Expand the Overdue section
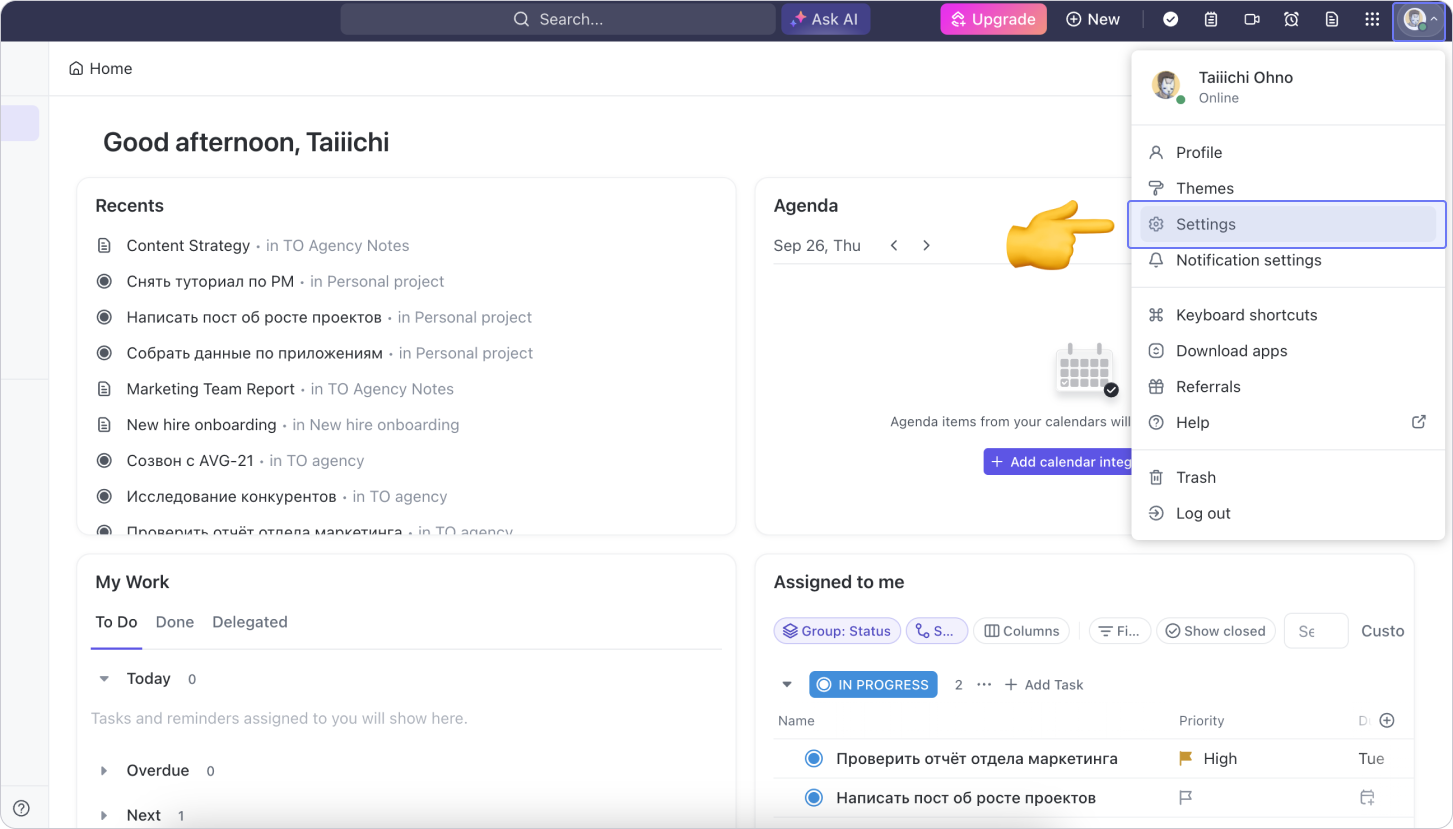 pos(104,771)
